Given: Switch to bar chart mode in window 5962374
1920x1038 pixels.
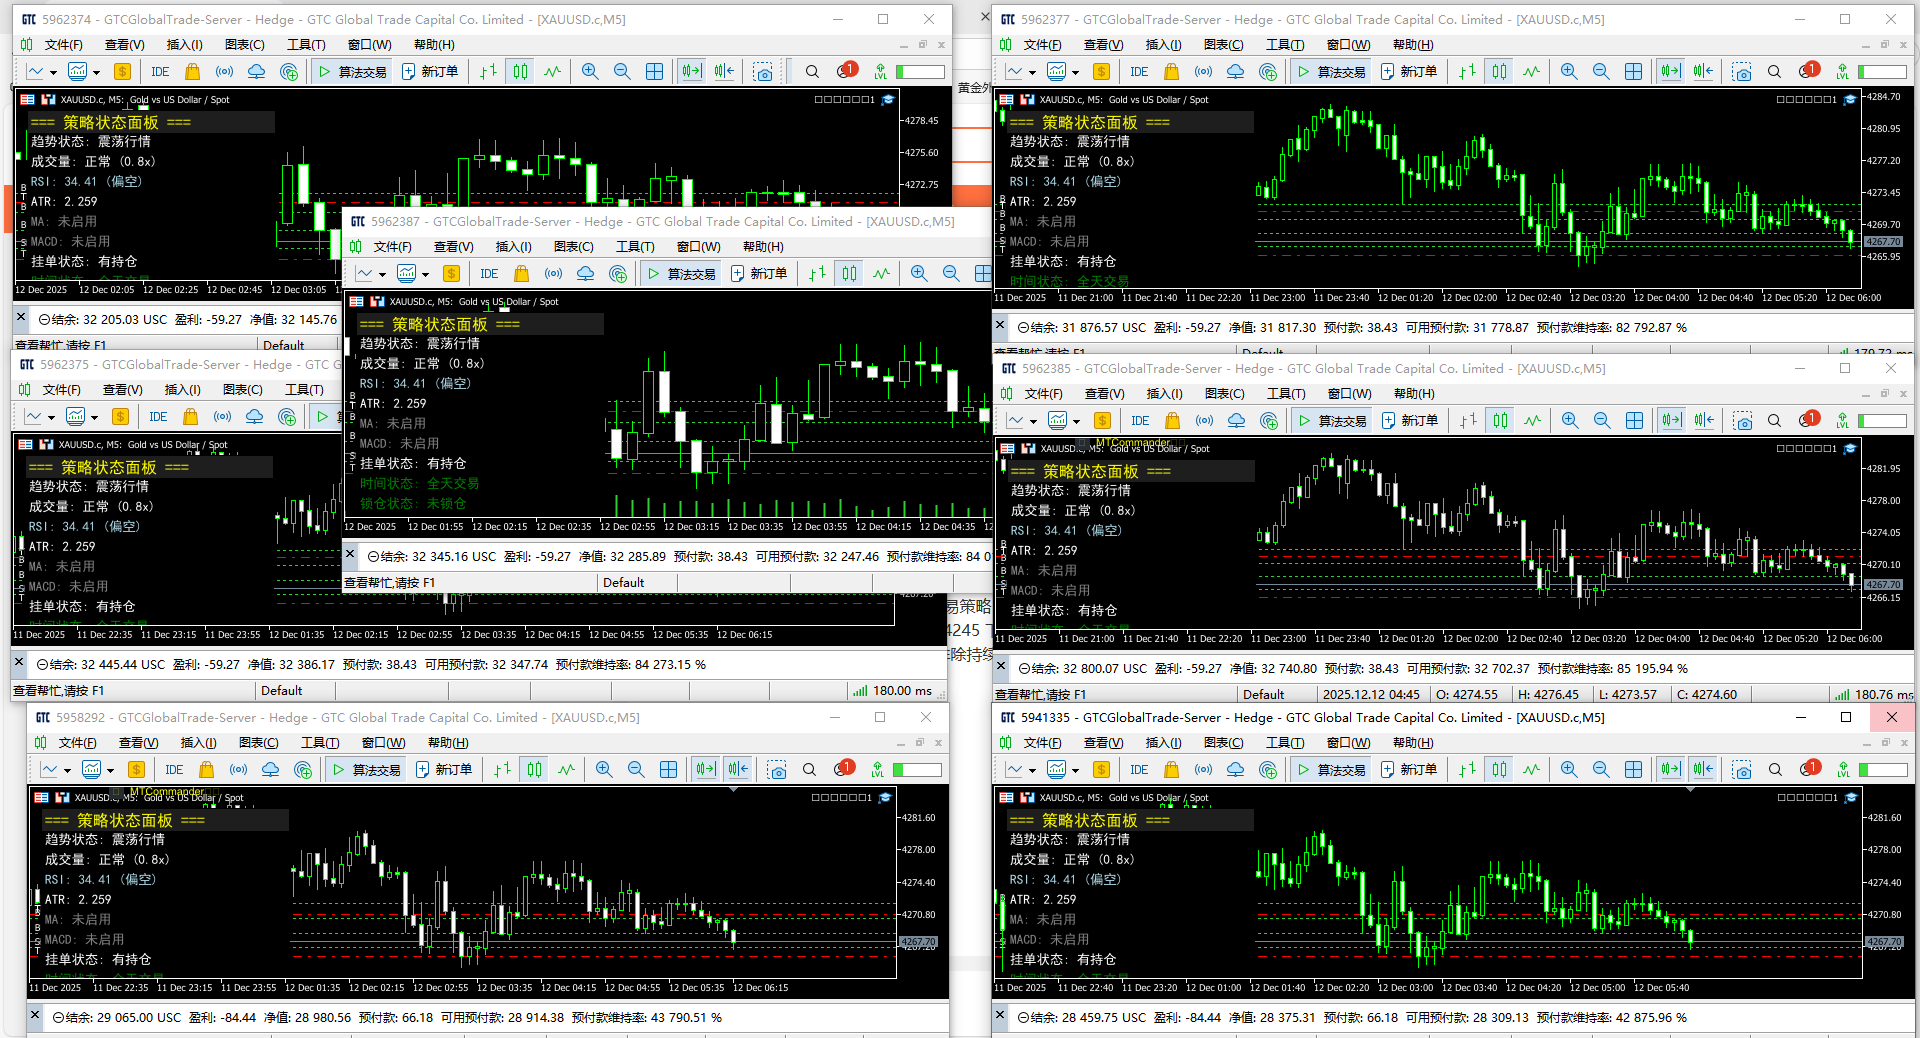Looking at the screenshot, I should 488,72.
